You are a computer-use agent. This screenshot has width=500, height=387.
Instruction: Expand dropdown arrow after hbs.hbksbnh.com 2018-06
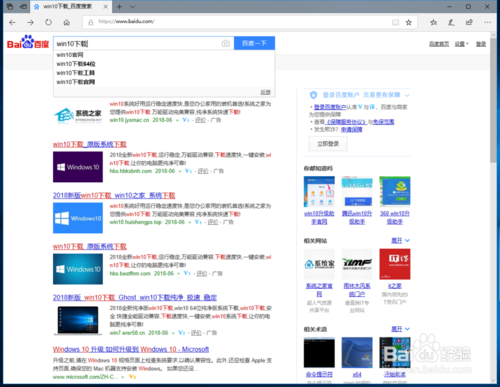[x=179, y=171]
